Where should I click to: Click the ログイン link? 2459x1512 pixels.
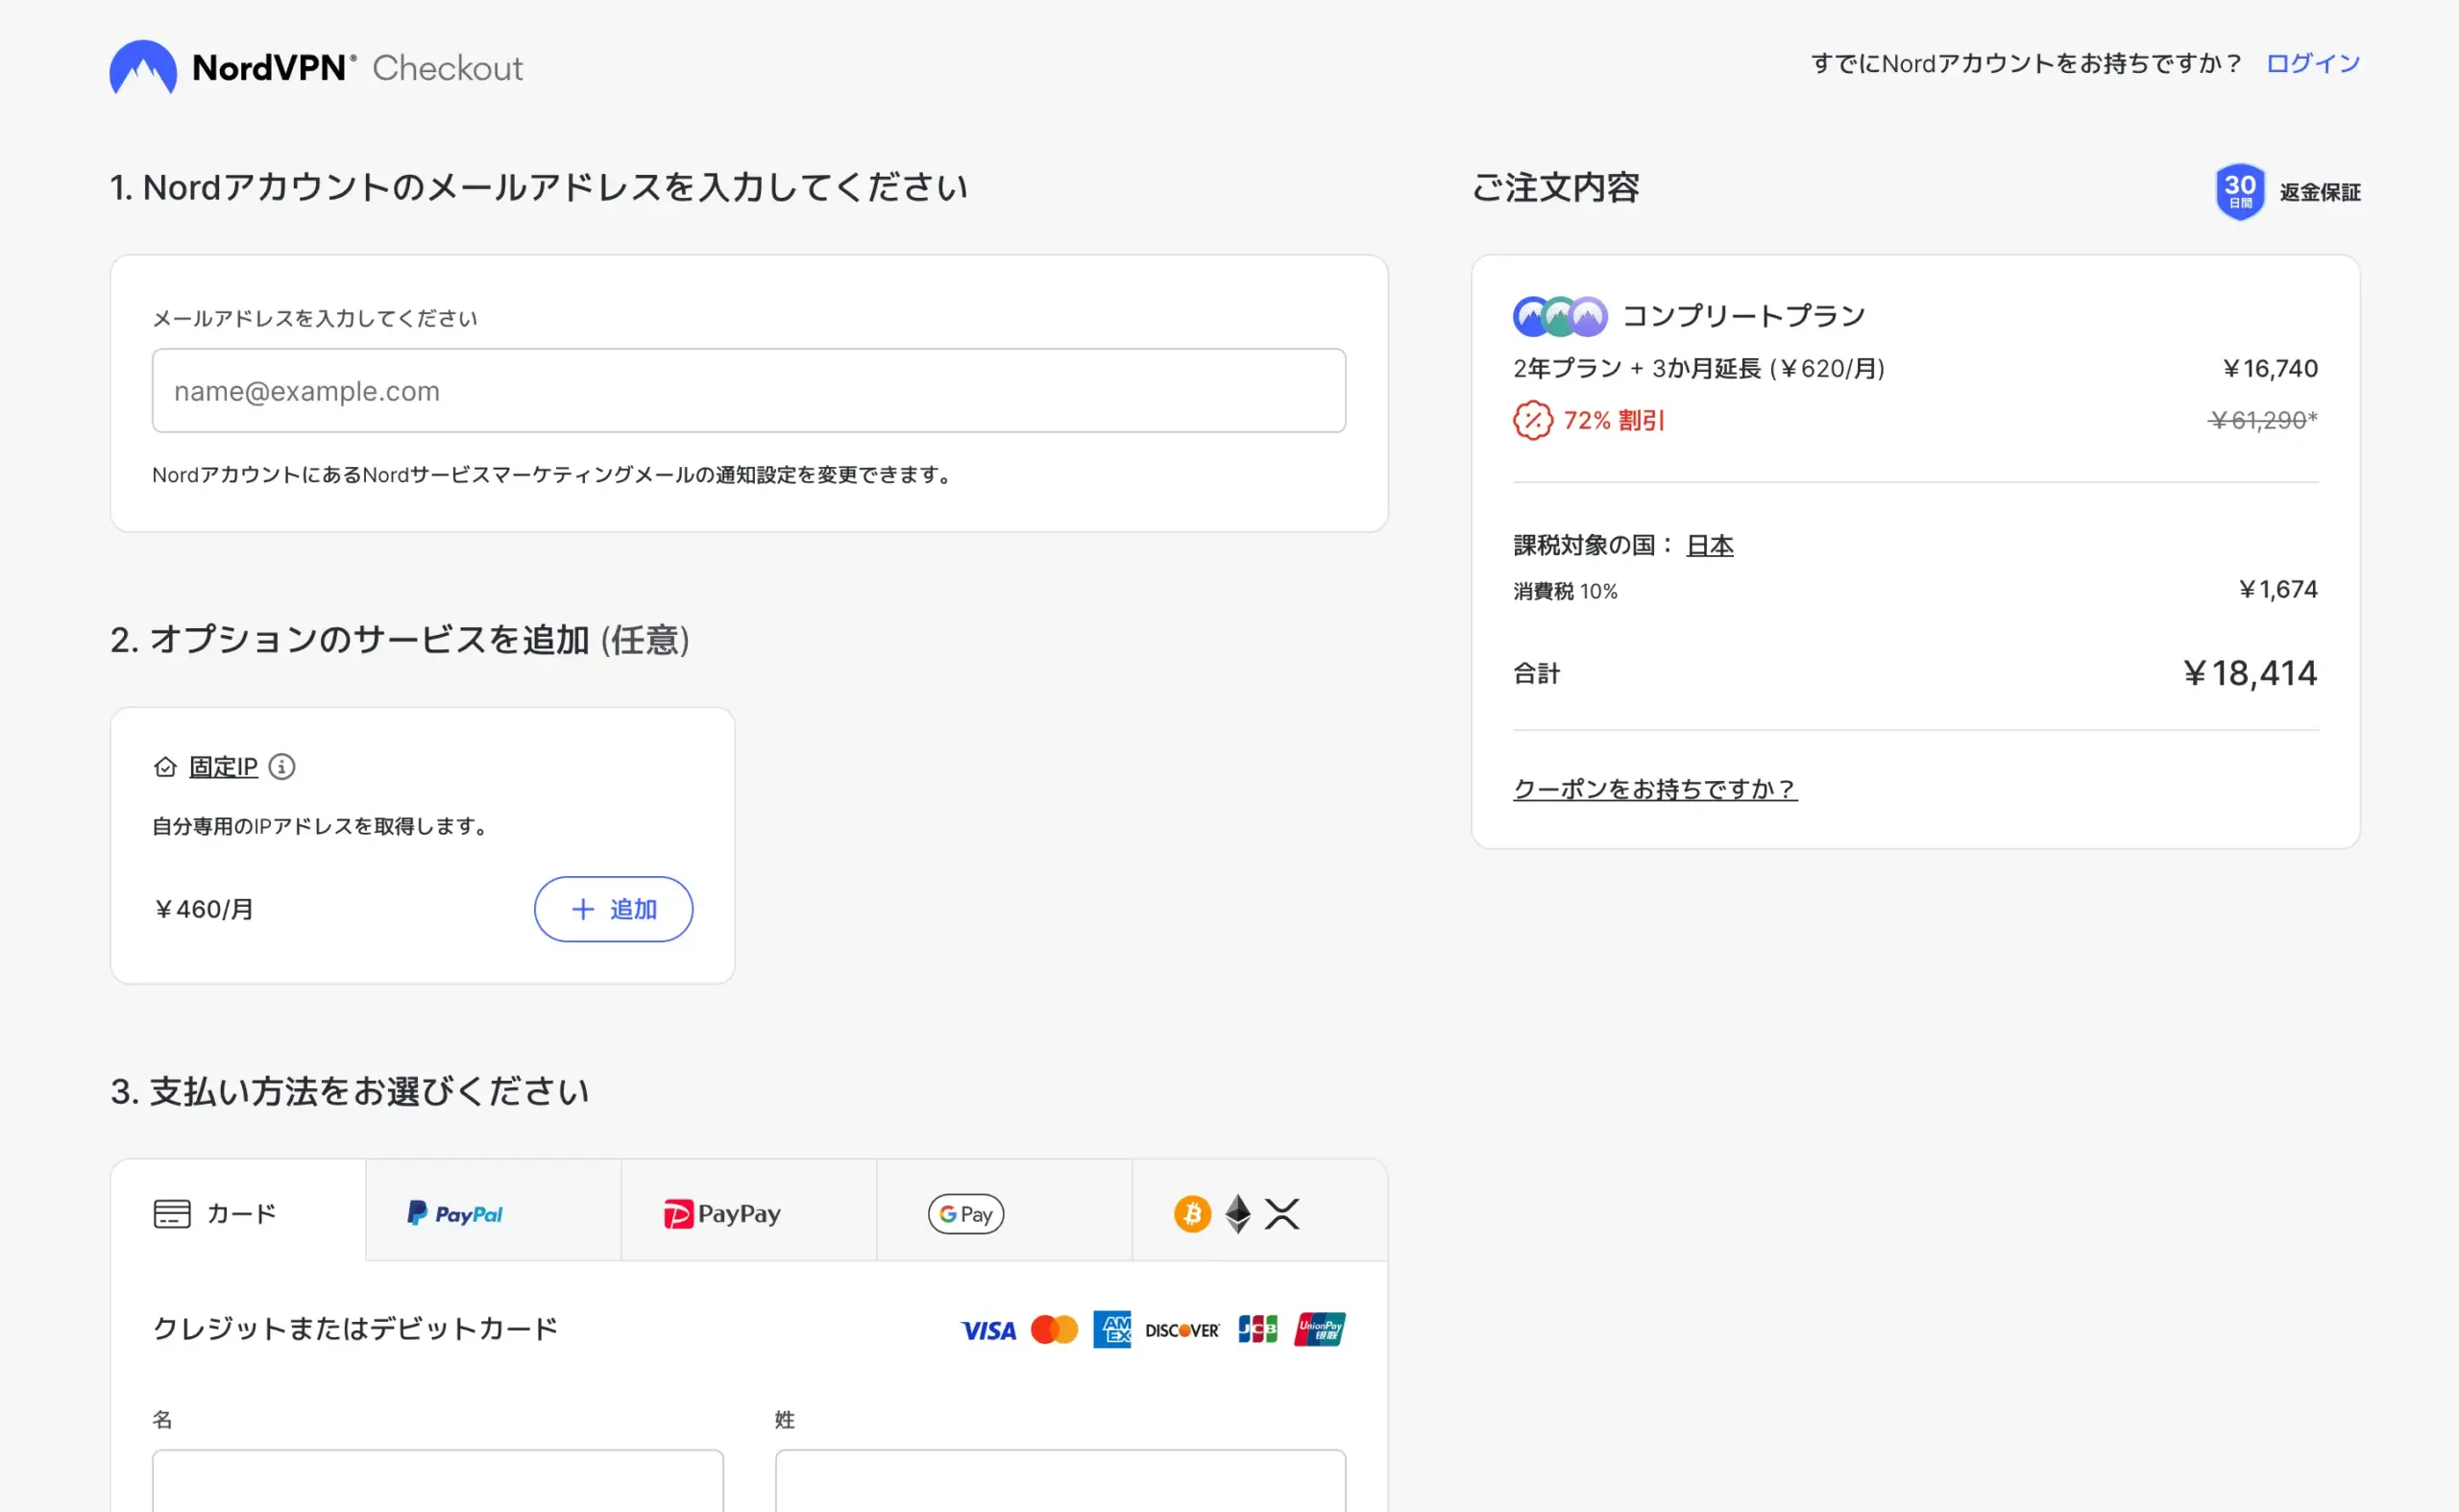[2312, 64]
